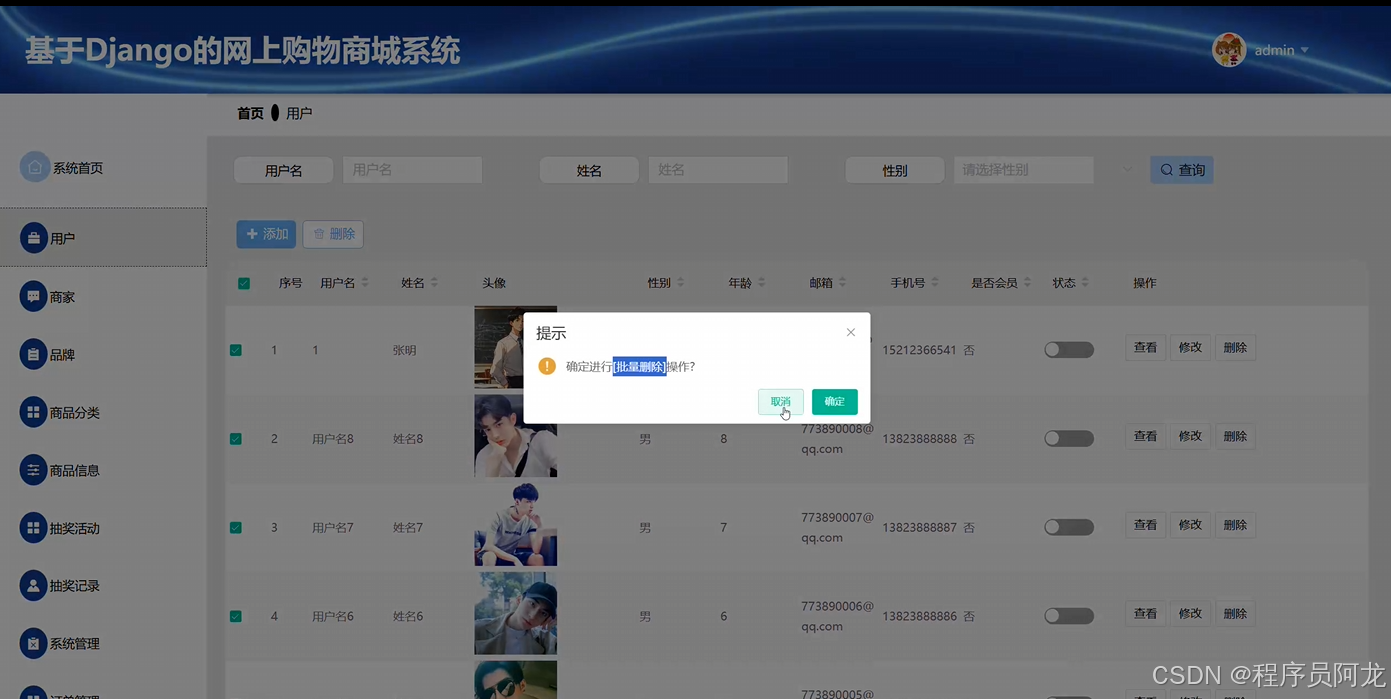Screen dimensions: 1391x699
Task: Click 首页 breadcrumb link
Action: [x=250, y=114]
